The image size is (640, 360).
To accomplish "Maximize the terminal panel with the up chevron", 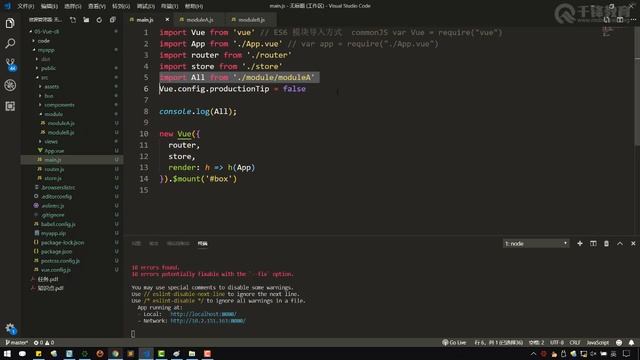I will tap(620, 244).
